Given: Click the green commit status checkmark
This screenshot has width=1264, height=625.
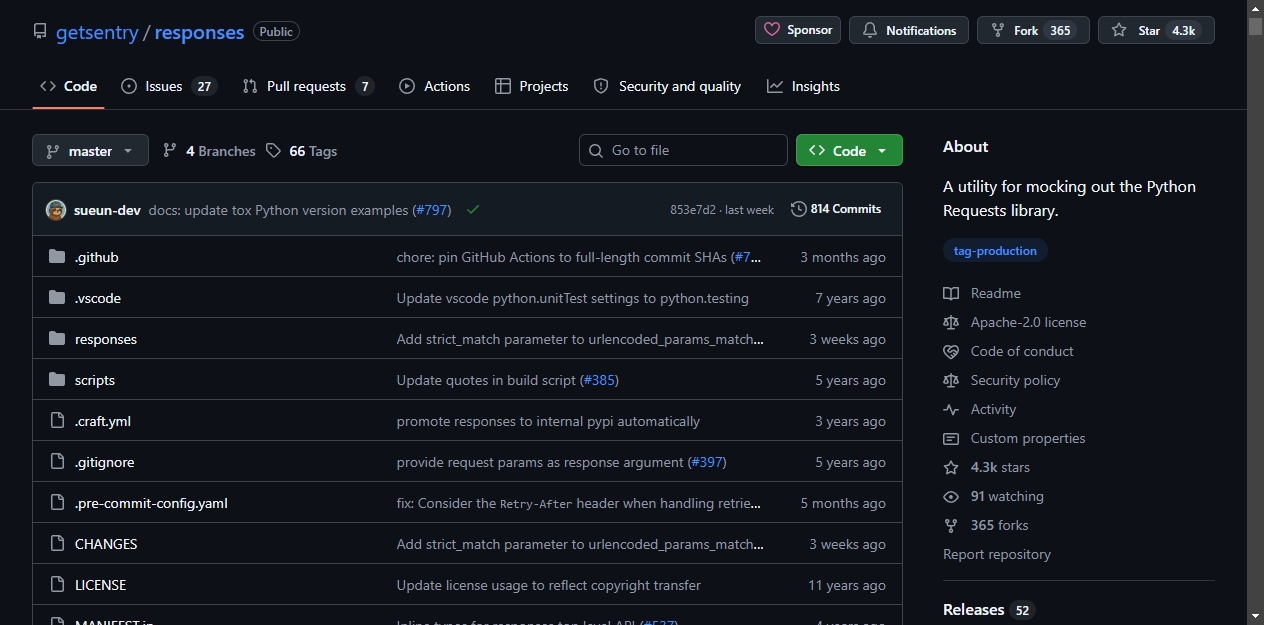Looking at the screenshot, I should pos(473,210).
